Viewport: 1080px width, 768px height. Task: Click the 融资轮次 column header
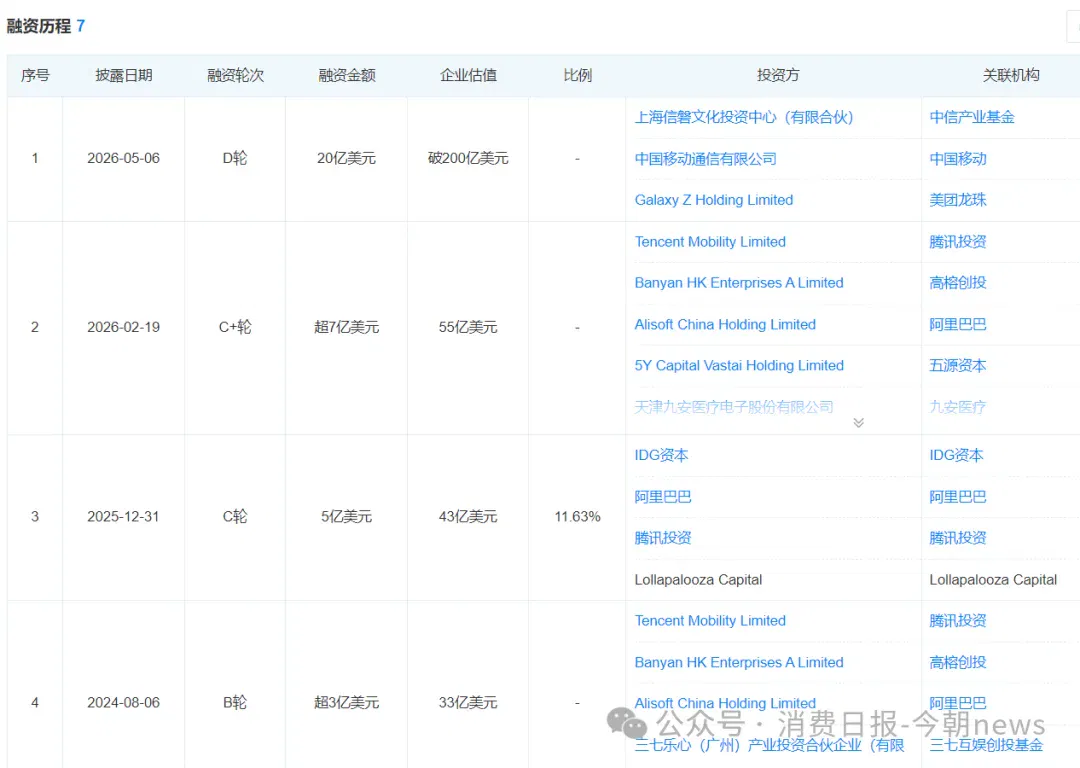point(236,75)
